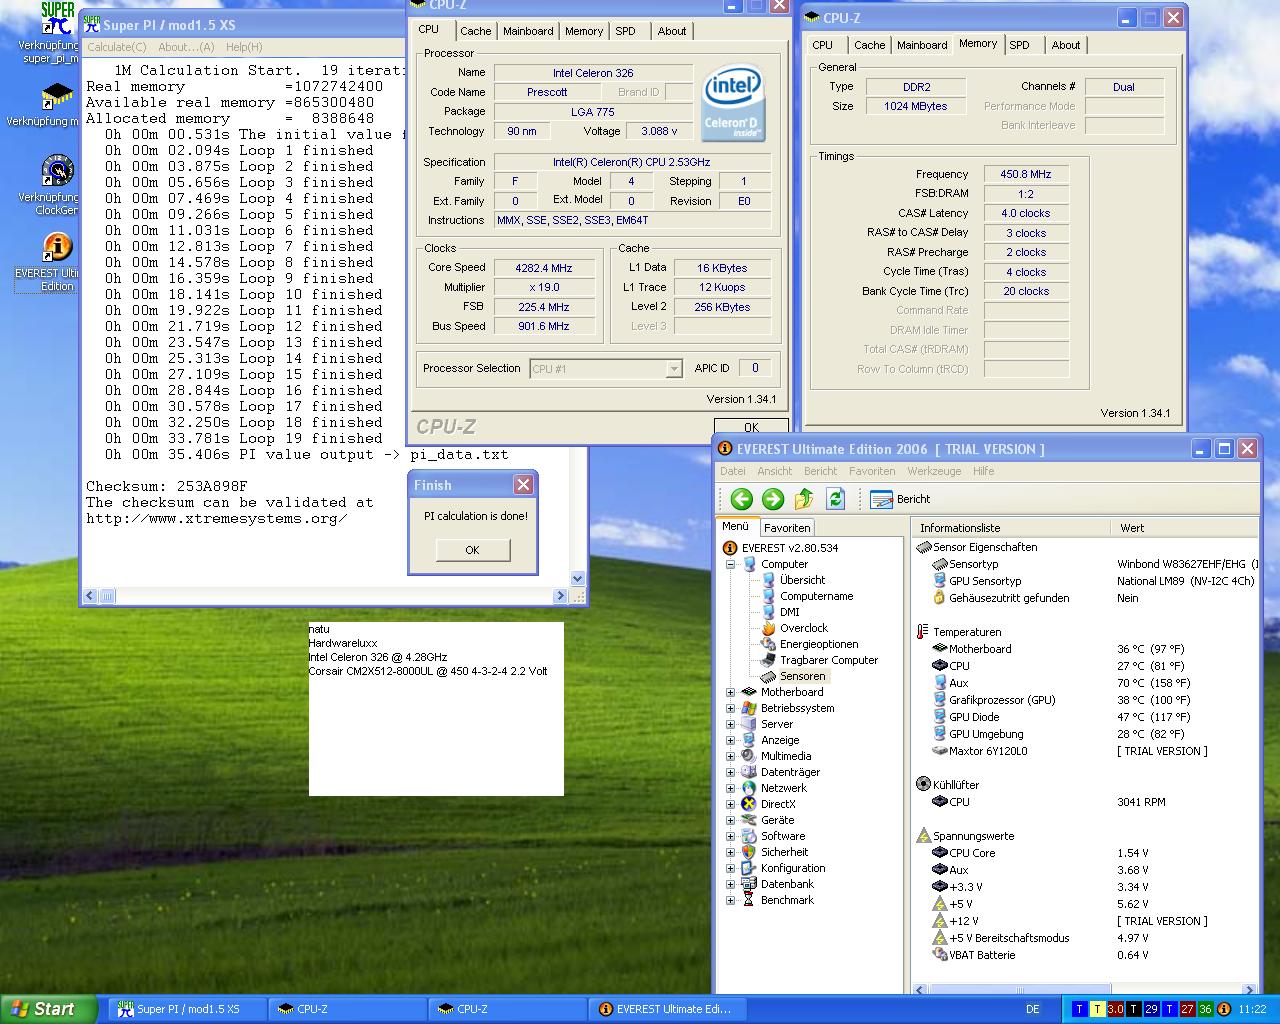Viewport: 1280px width, 1024px height.
Task: Click the EVEREST back arrow toolbar icon
Action: click(x=741, y=499)
